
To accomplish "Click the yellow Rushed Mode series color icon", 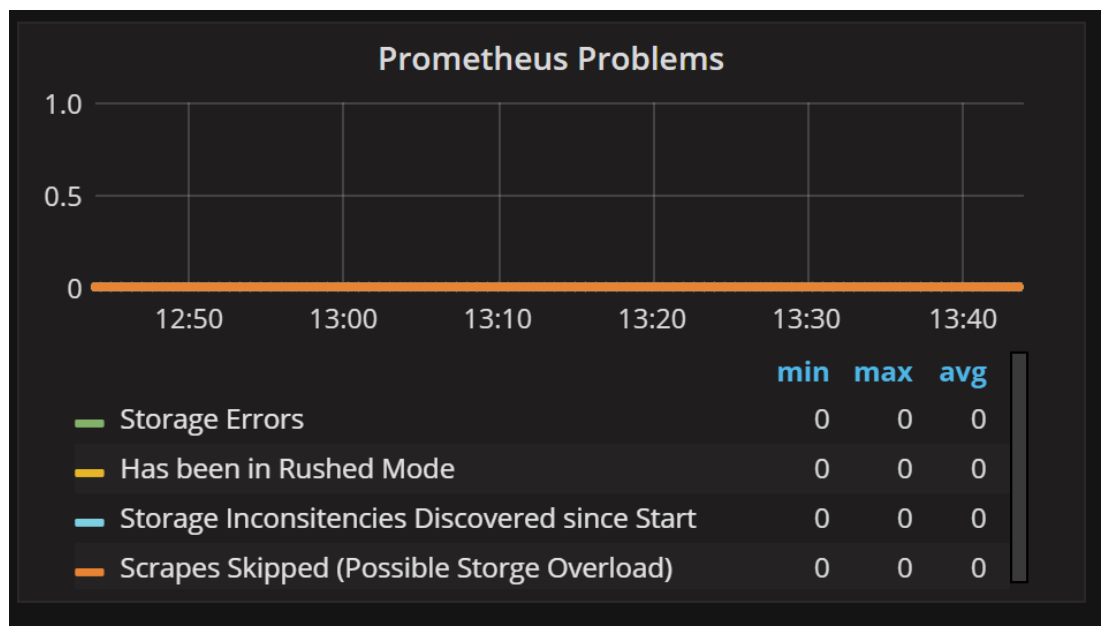I will click(90, 472).
